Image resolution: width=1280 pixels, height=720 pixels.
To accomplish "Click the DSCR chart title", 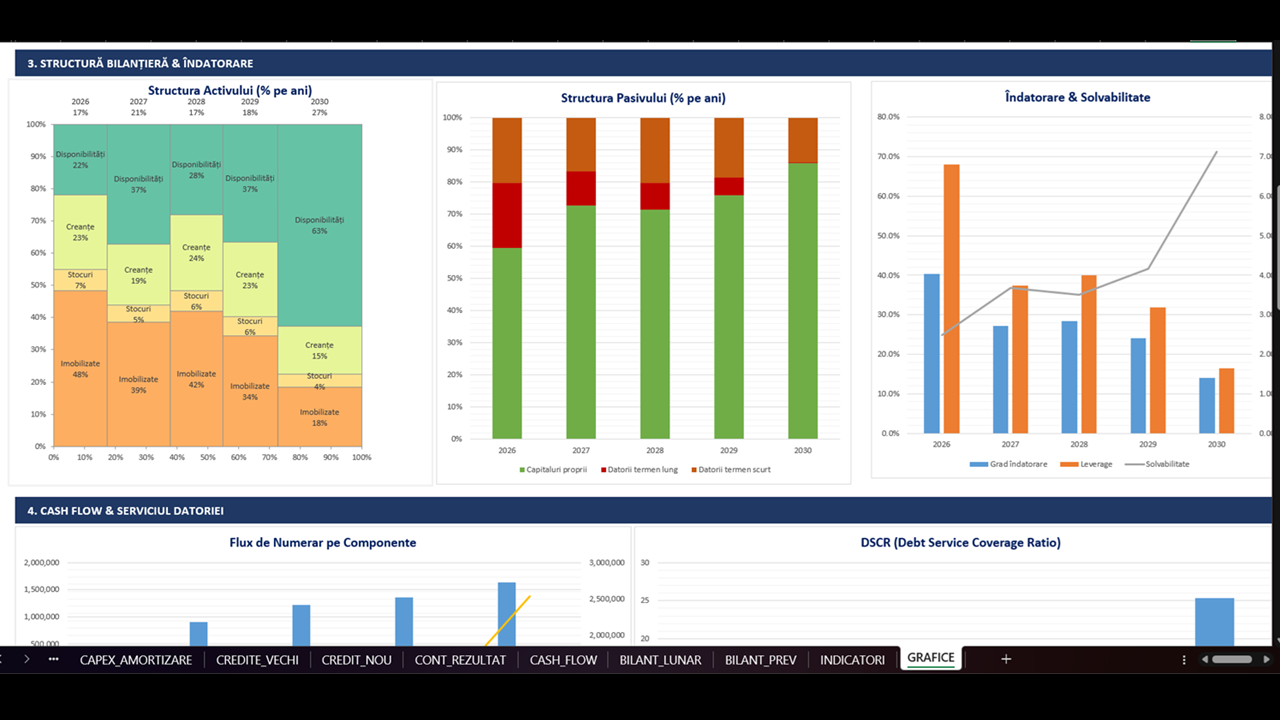I will (x=960, y=542).
